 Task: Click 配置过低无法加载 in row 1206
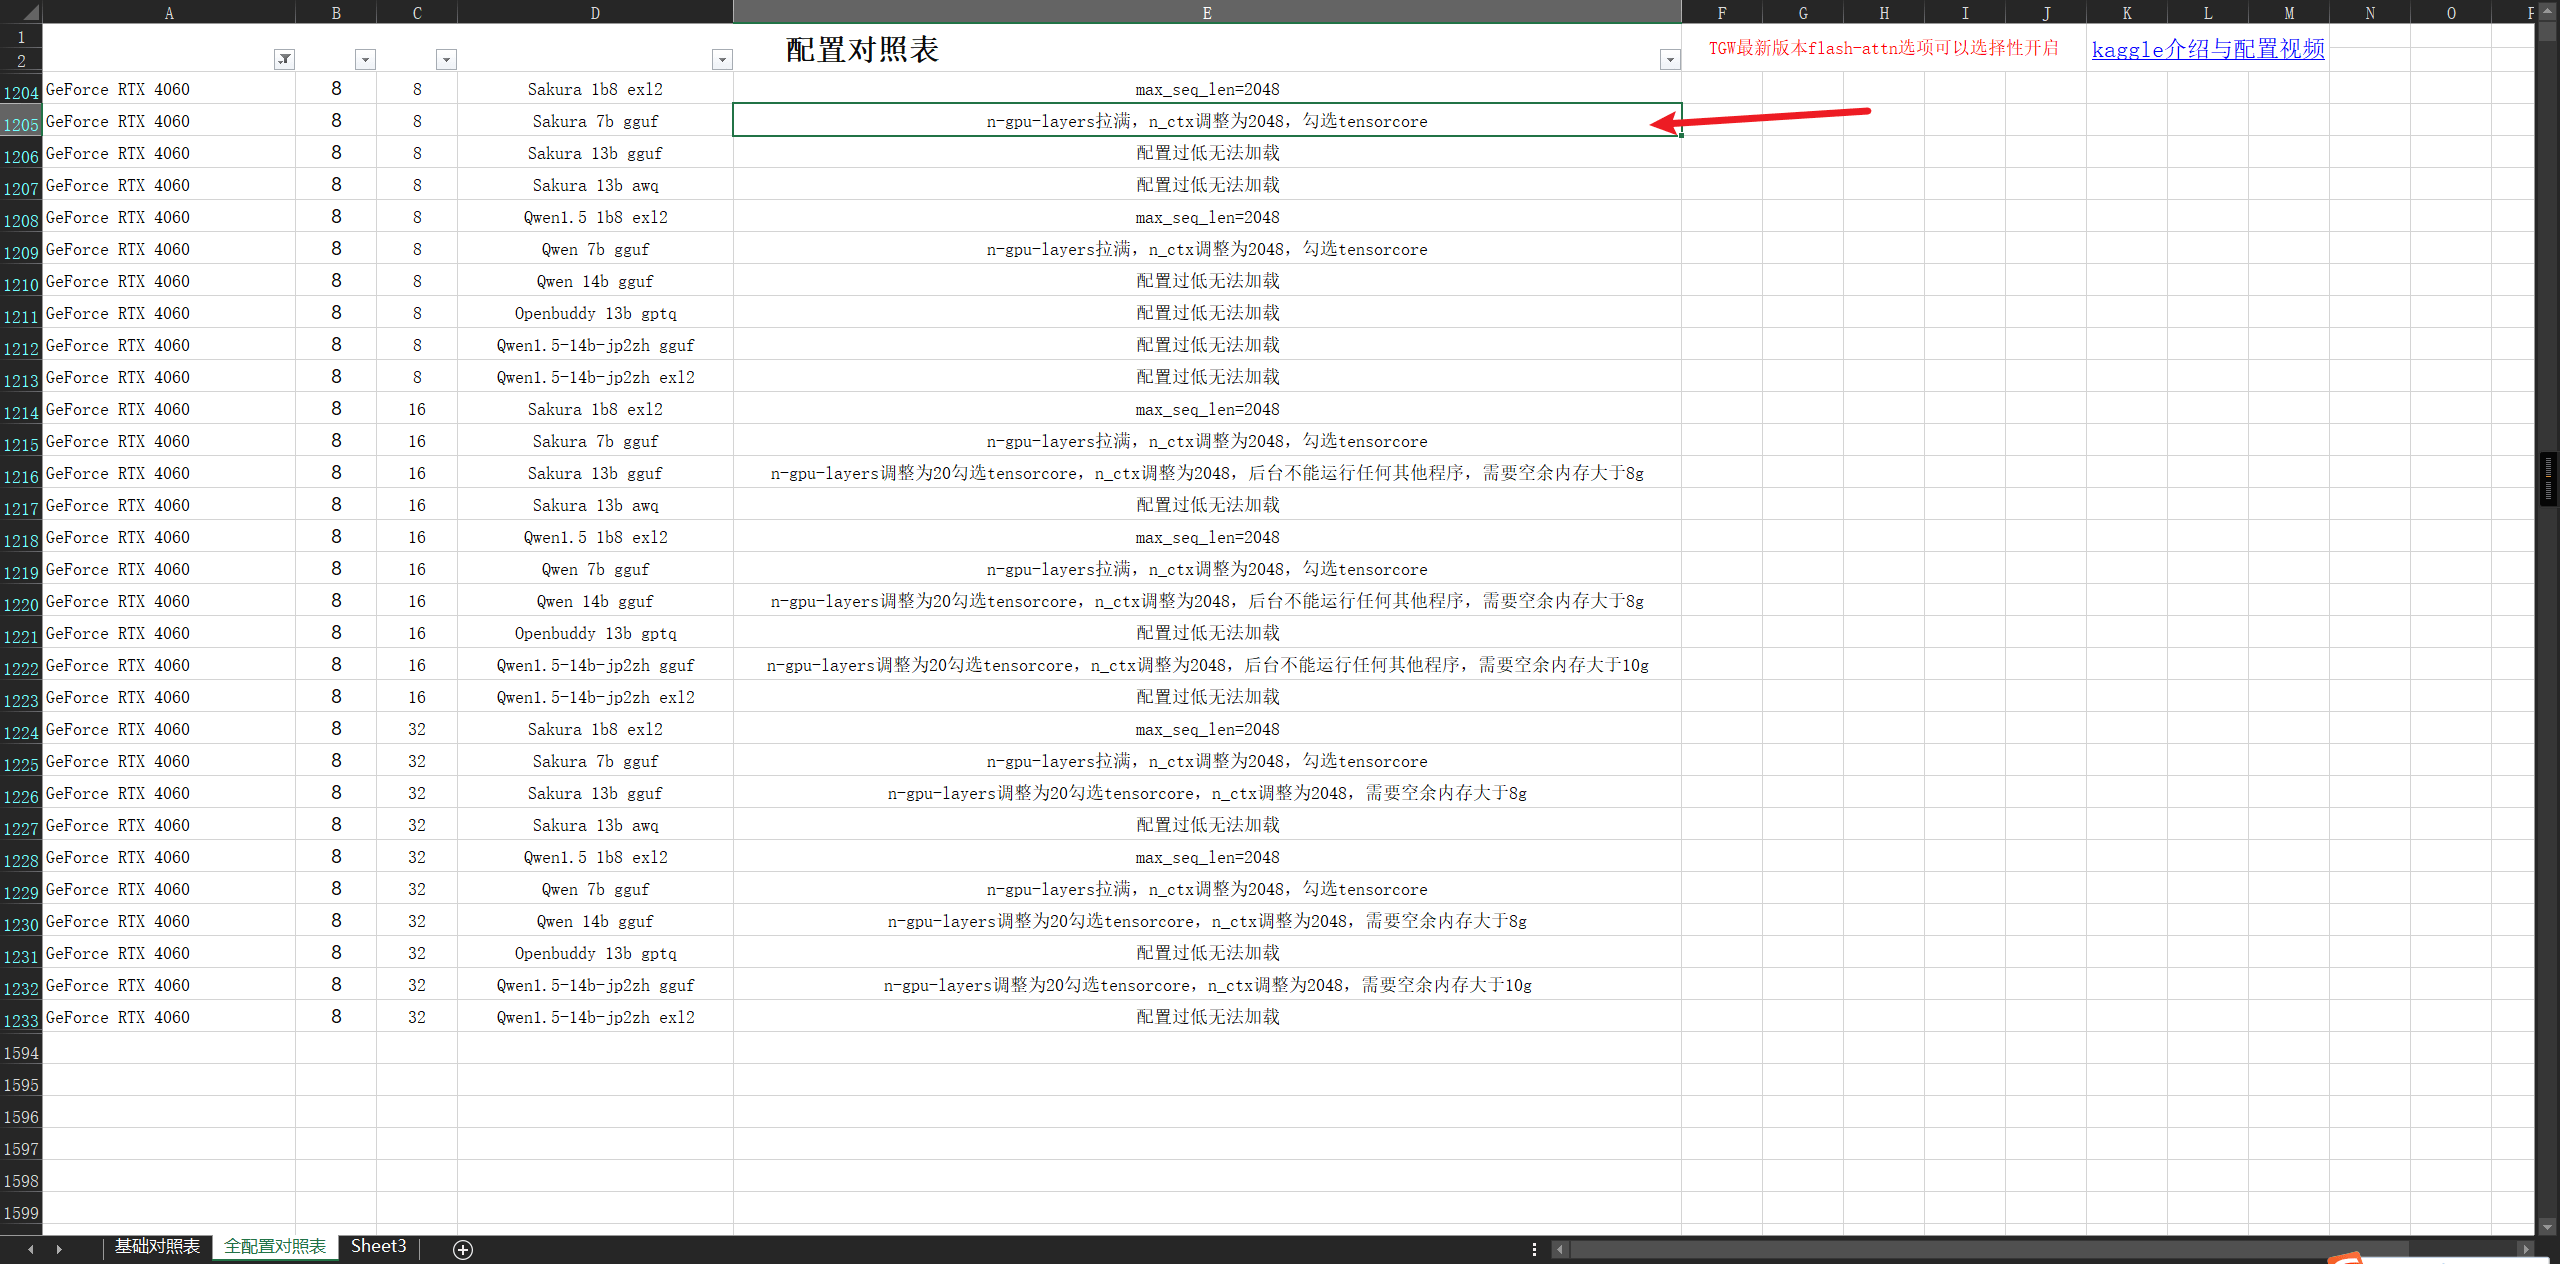coord(1207,153)
